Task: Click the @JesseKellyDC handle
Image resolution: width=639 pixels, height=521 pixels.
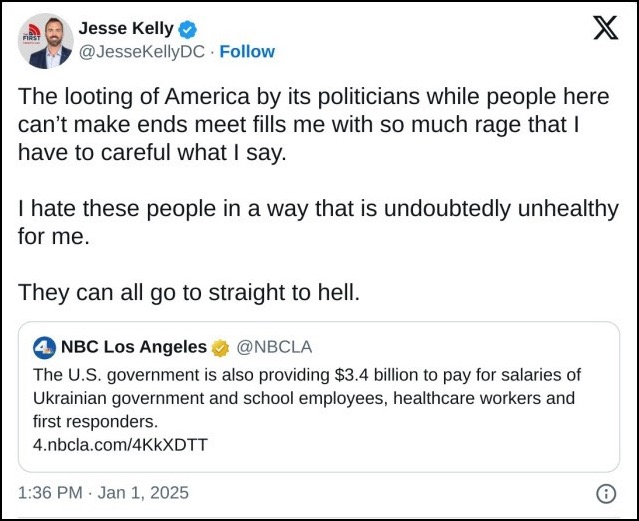Action: 142,52
